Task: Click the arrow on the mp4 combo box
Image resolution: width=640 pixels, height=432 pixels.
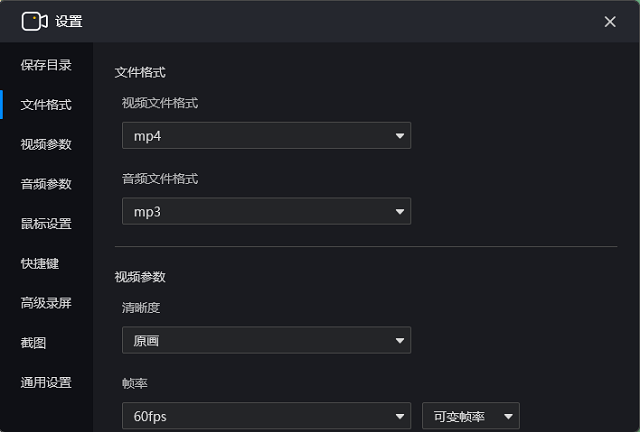Action: tap(400, 136)
